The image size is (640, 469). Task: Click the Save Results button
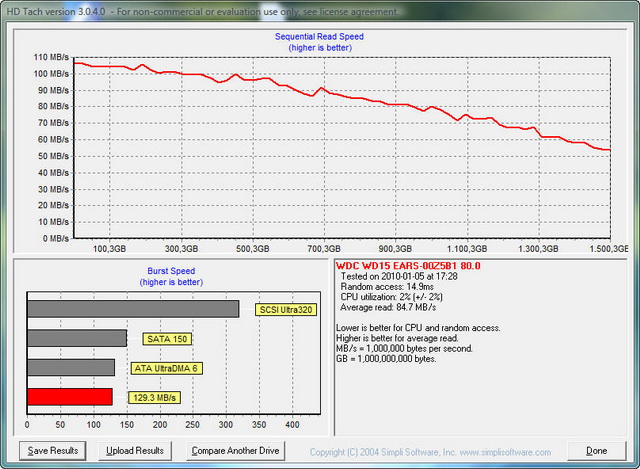tap(52, 451)
